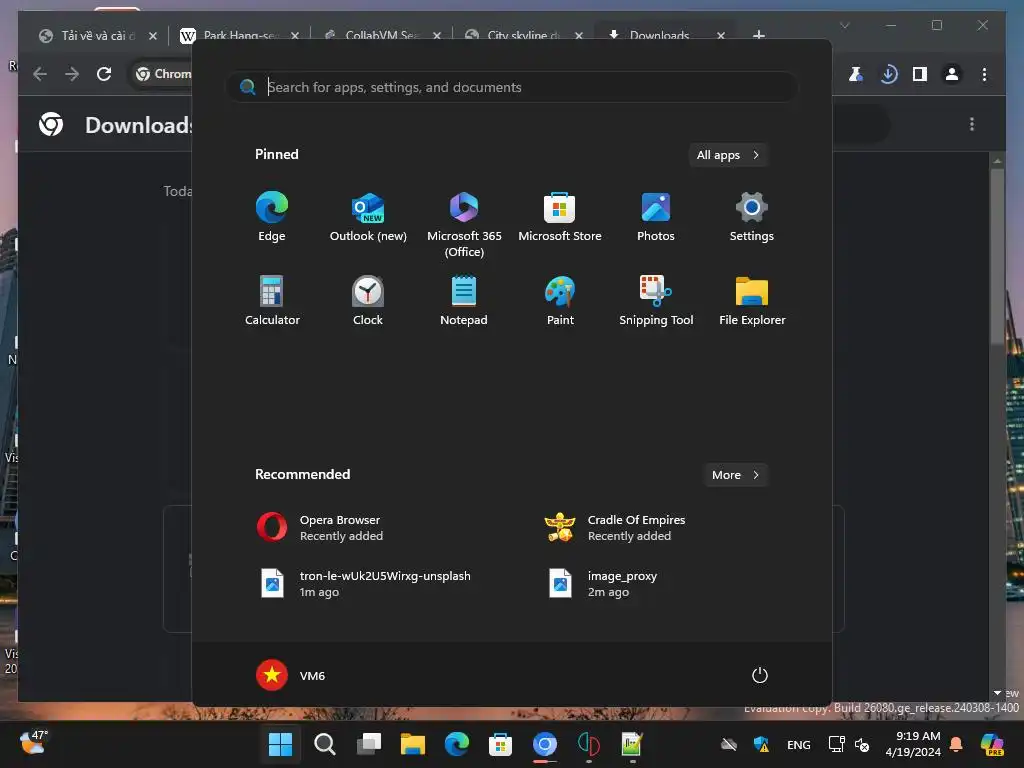The height and width of the screenshot is (768, 1024).
Task: Click ENG language indicator
Action: coord(799,744)
